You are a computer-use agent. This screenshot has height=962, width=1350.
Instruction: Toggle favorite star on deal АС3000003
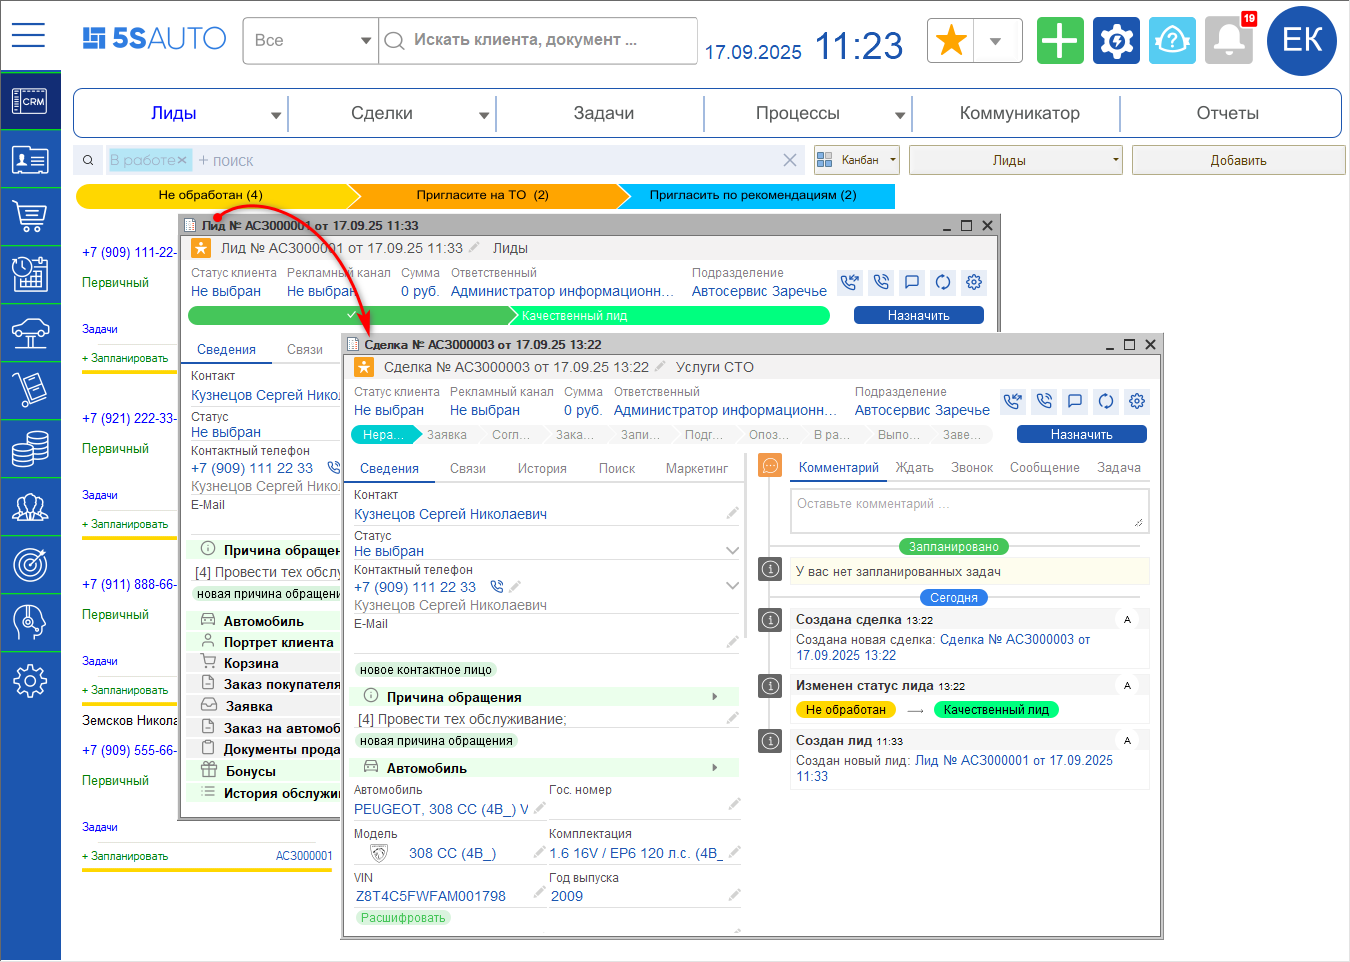[x=364, y=368]
